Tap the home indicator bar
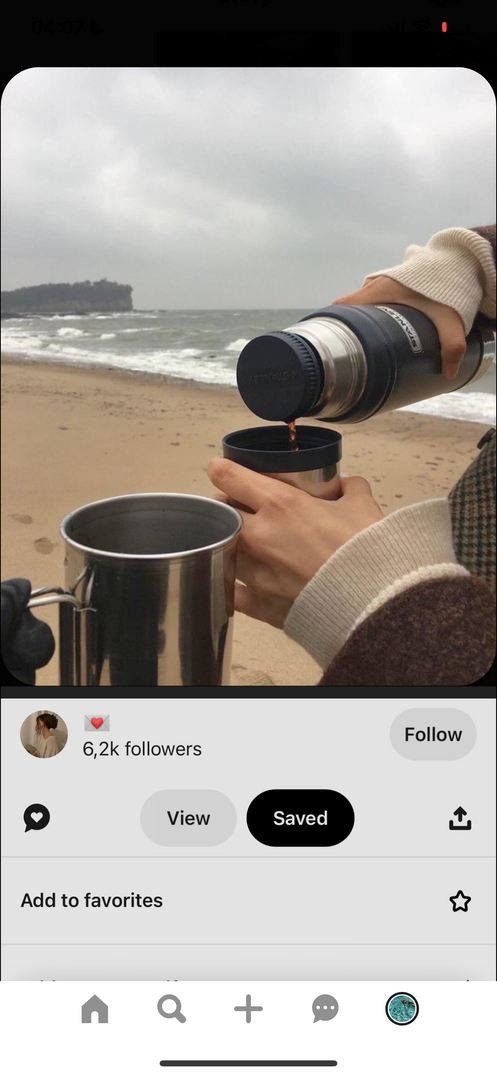The height and width of the screenshot is (1076, 497). [248, 1063]
